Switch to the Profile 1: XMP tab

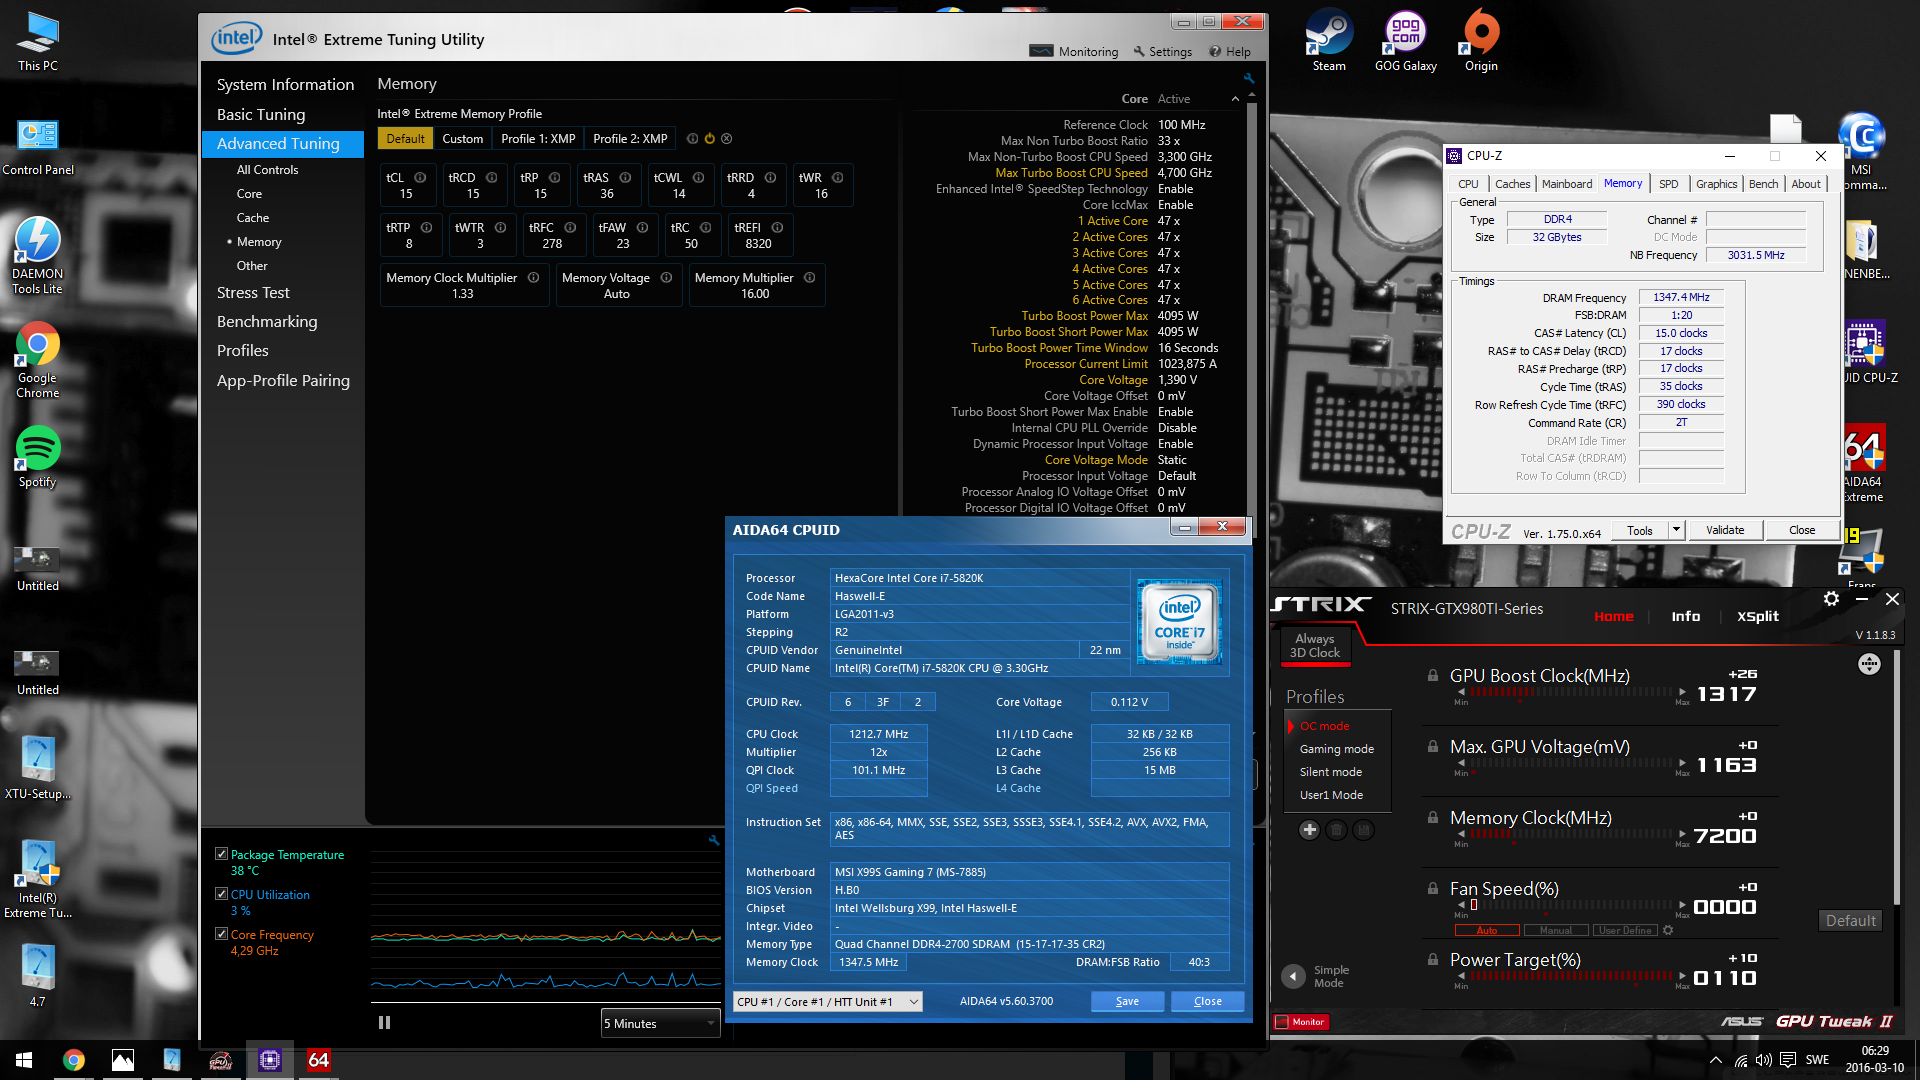[x=538, y=139]
